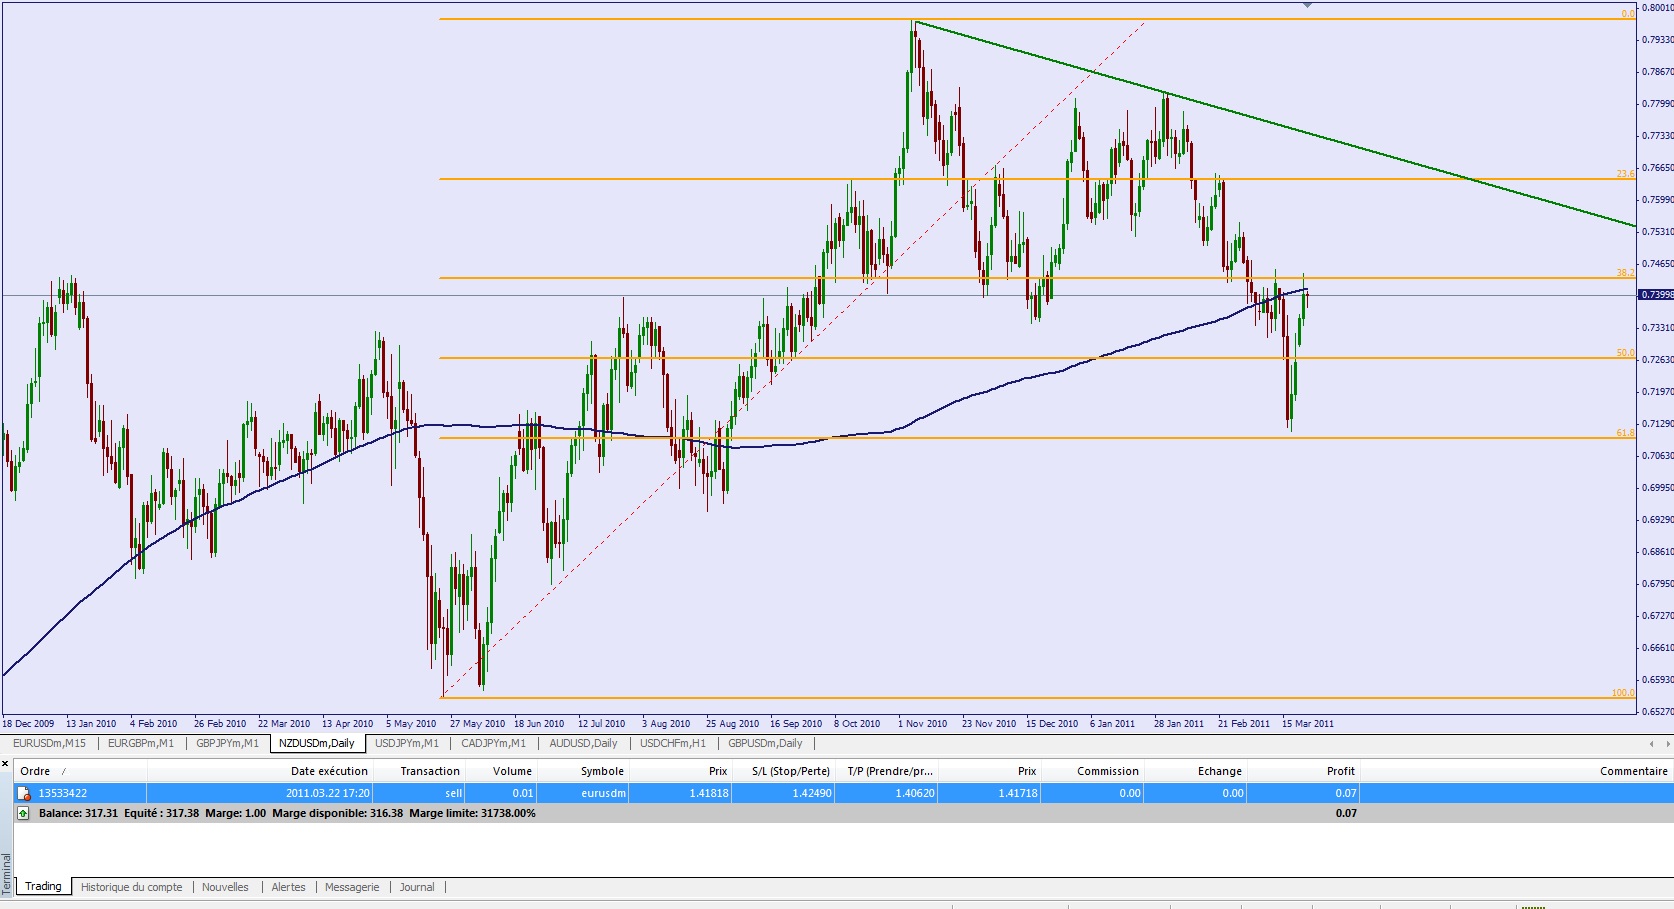
Task: Click the Symbole column header
Action: [x=602, y=771]
